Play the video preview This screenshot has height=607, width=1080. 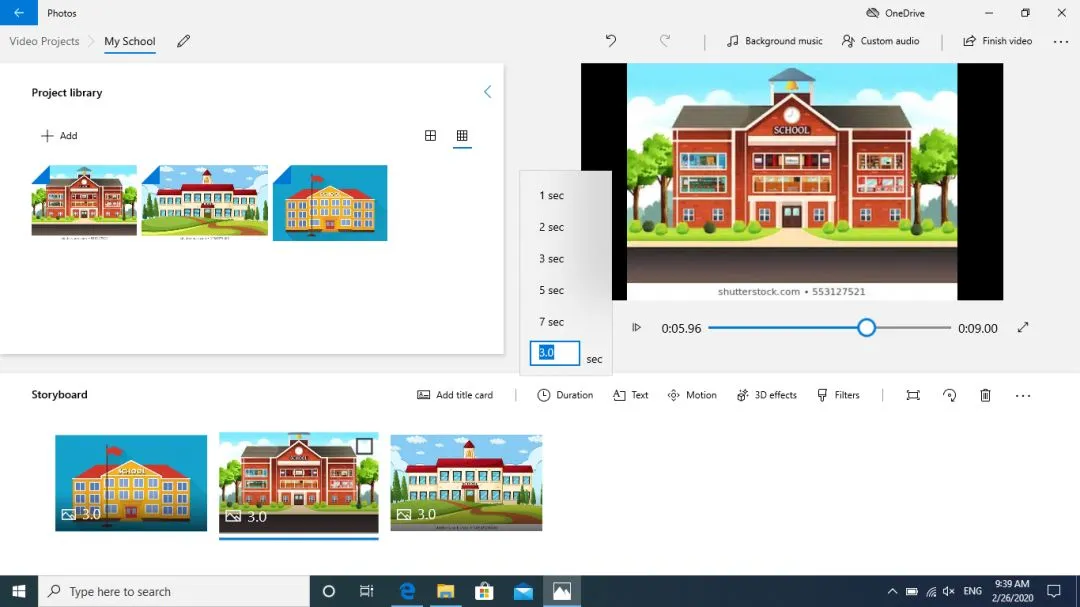636,328
